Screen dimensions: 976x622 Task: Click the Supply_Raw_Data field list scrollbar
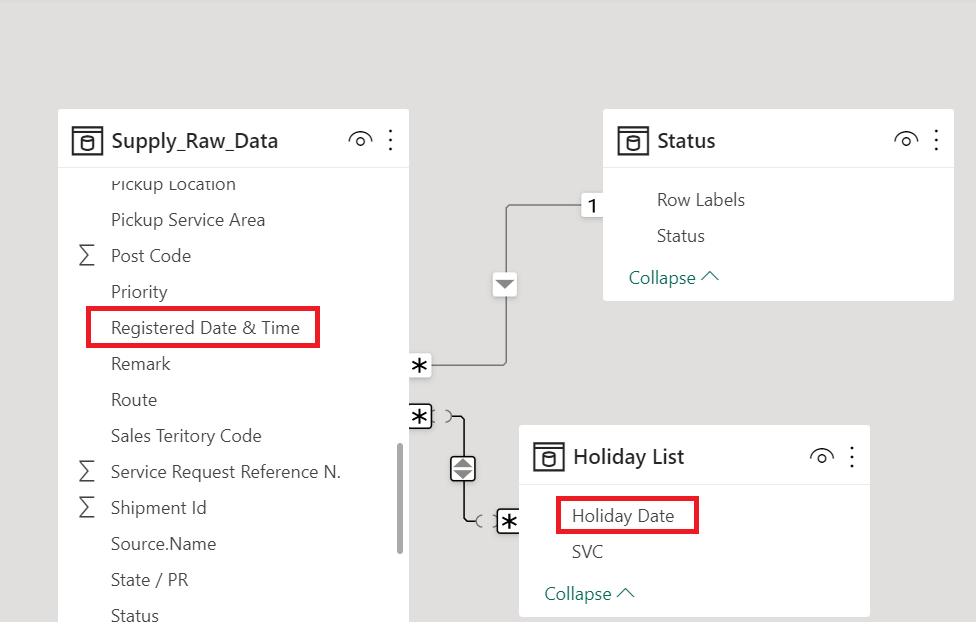(400, 498)
